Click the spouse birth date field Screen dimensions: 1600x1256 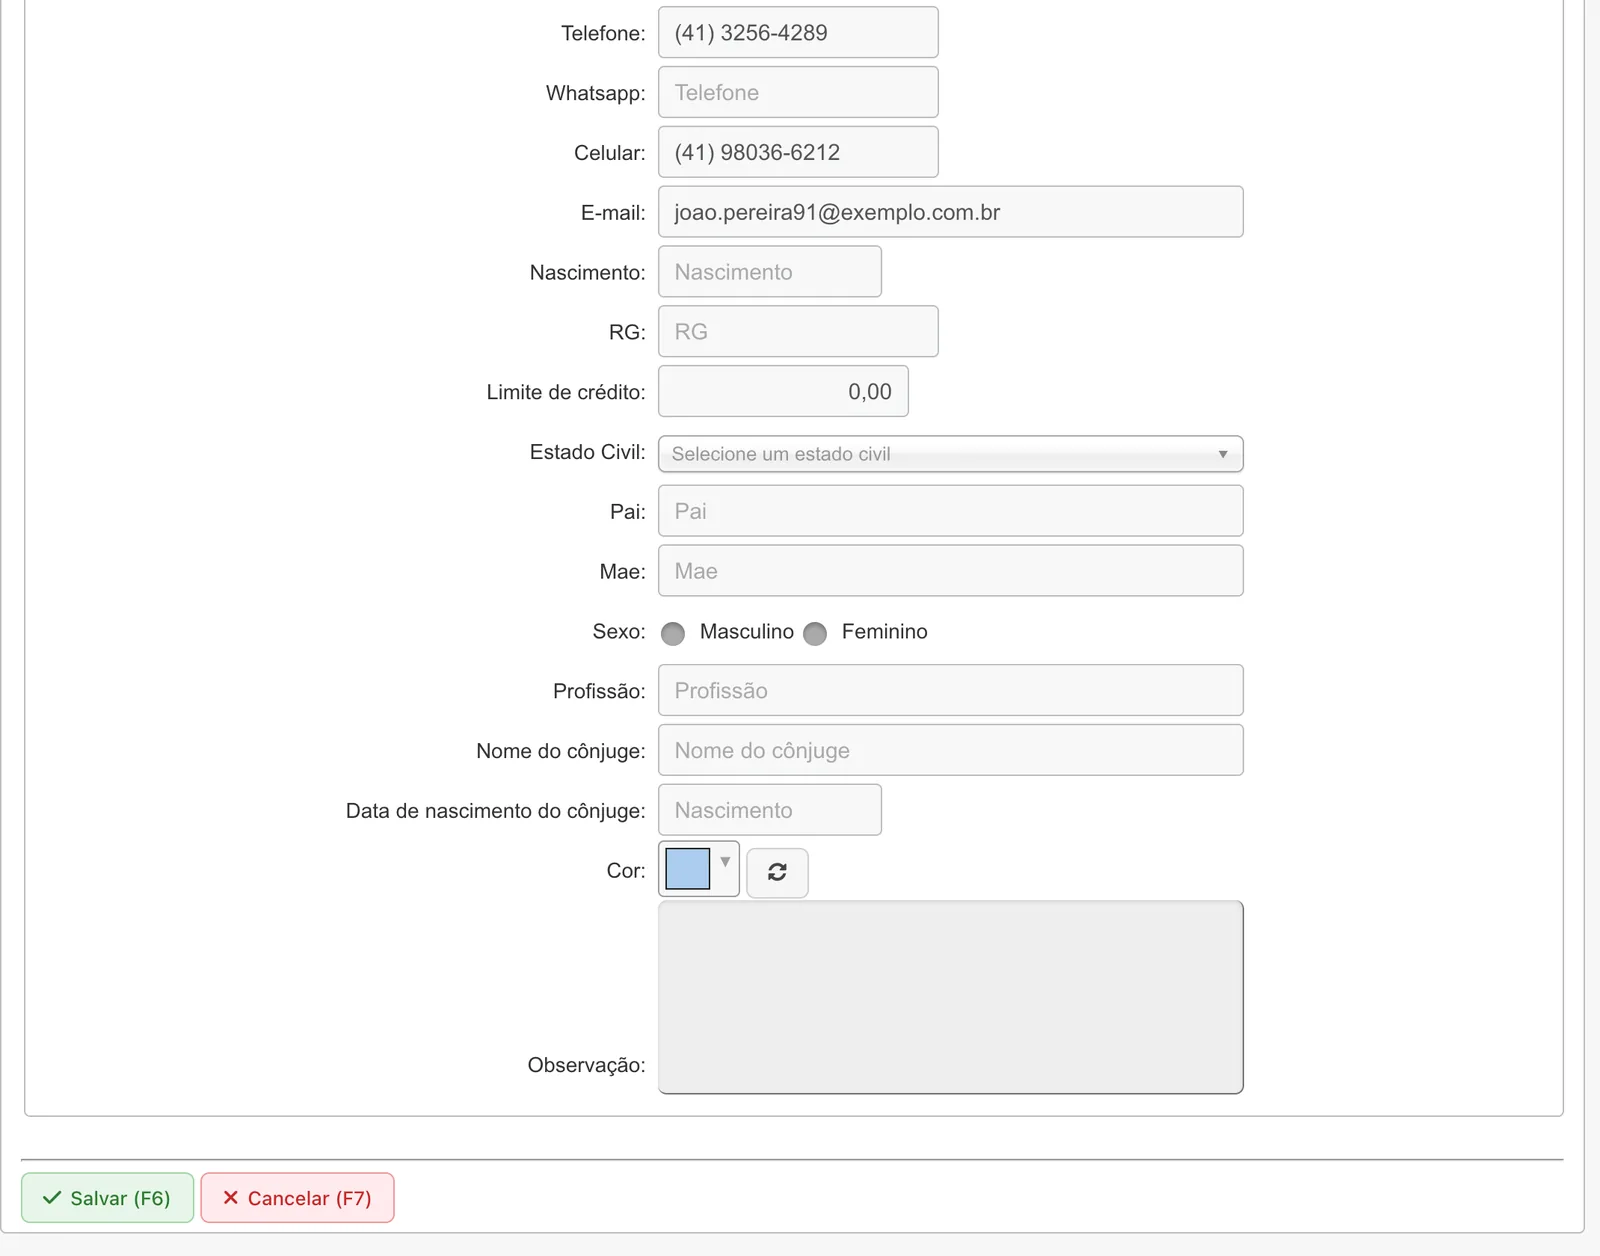pos(770,810)
